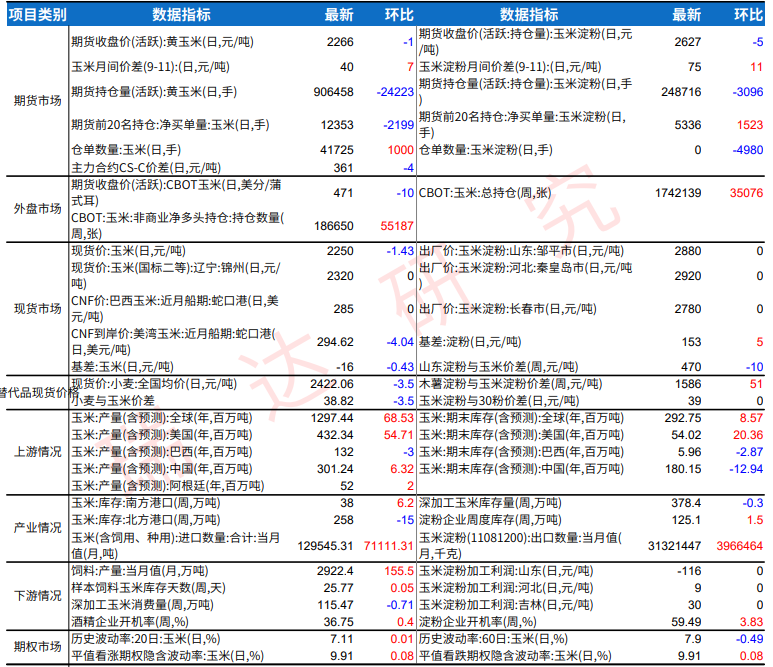Screen dimensions: 773x667
Task: Click 淀粉企业开机率 value 59.49
Action: [x=686, y=622]
